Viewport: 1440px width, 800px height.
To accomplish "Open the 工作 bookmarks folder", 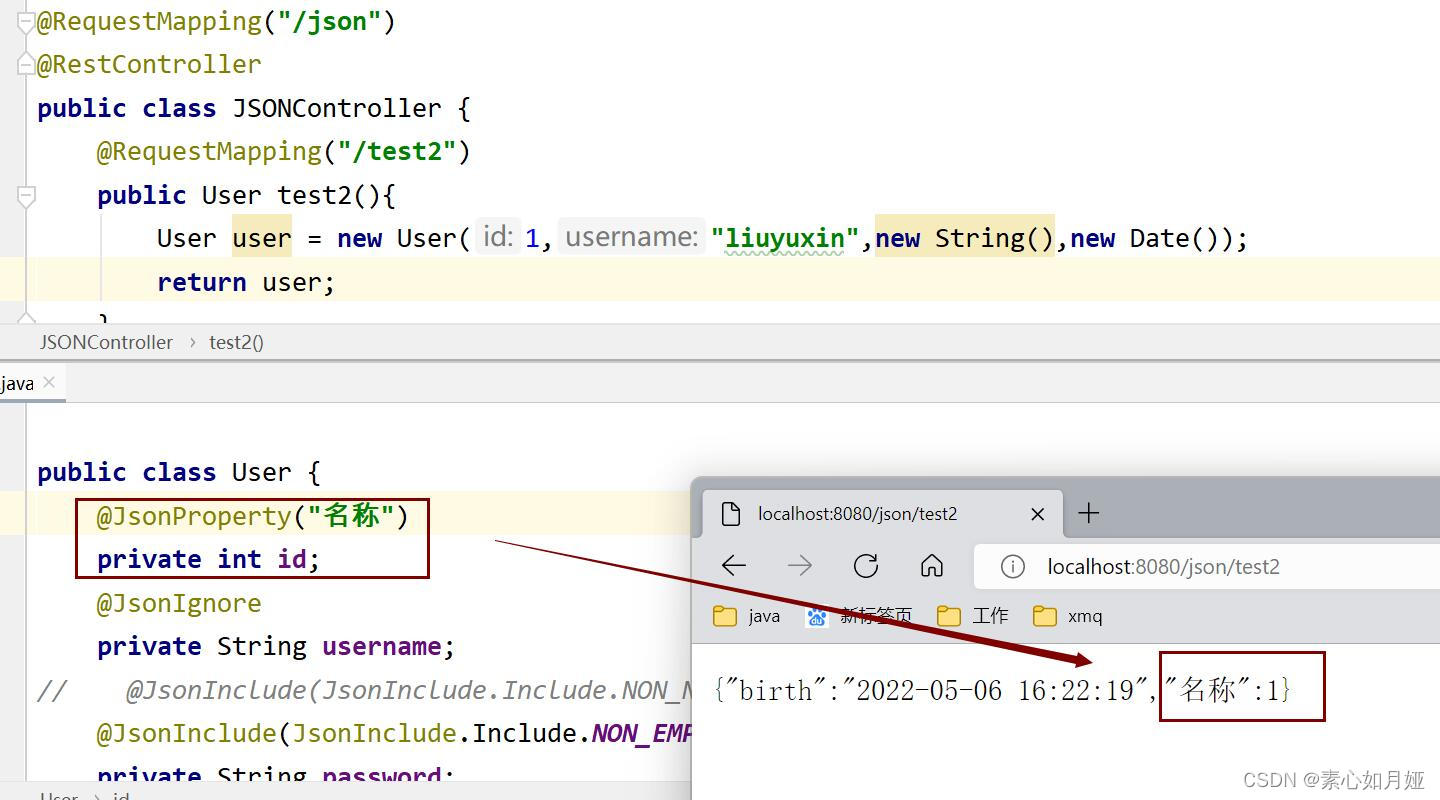I will (973, 616).
